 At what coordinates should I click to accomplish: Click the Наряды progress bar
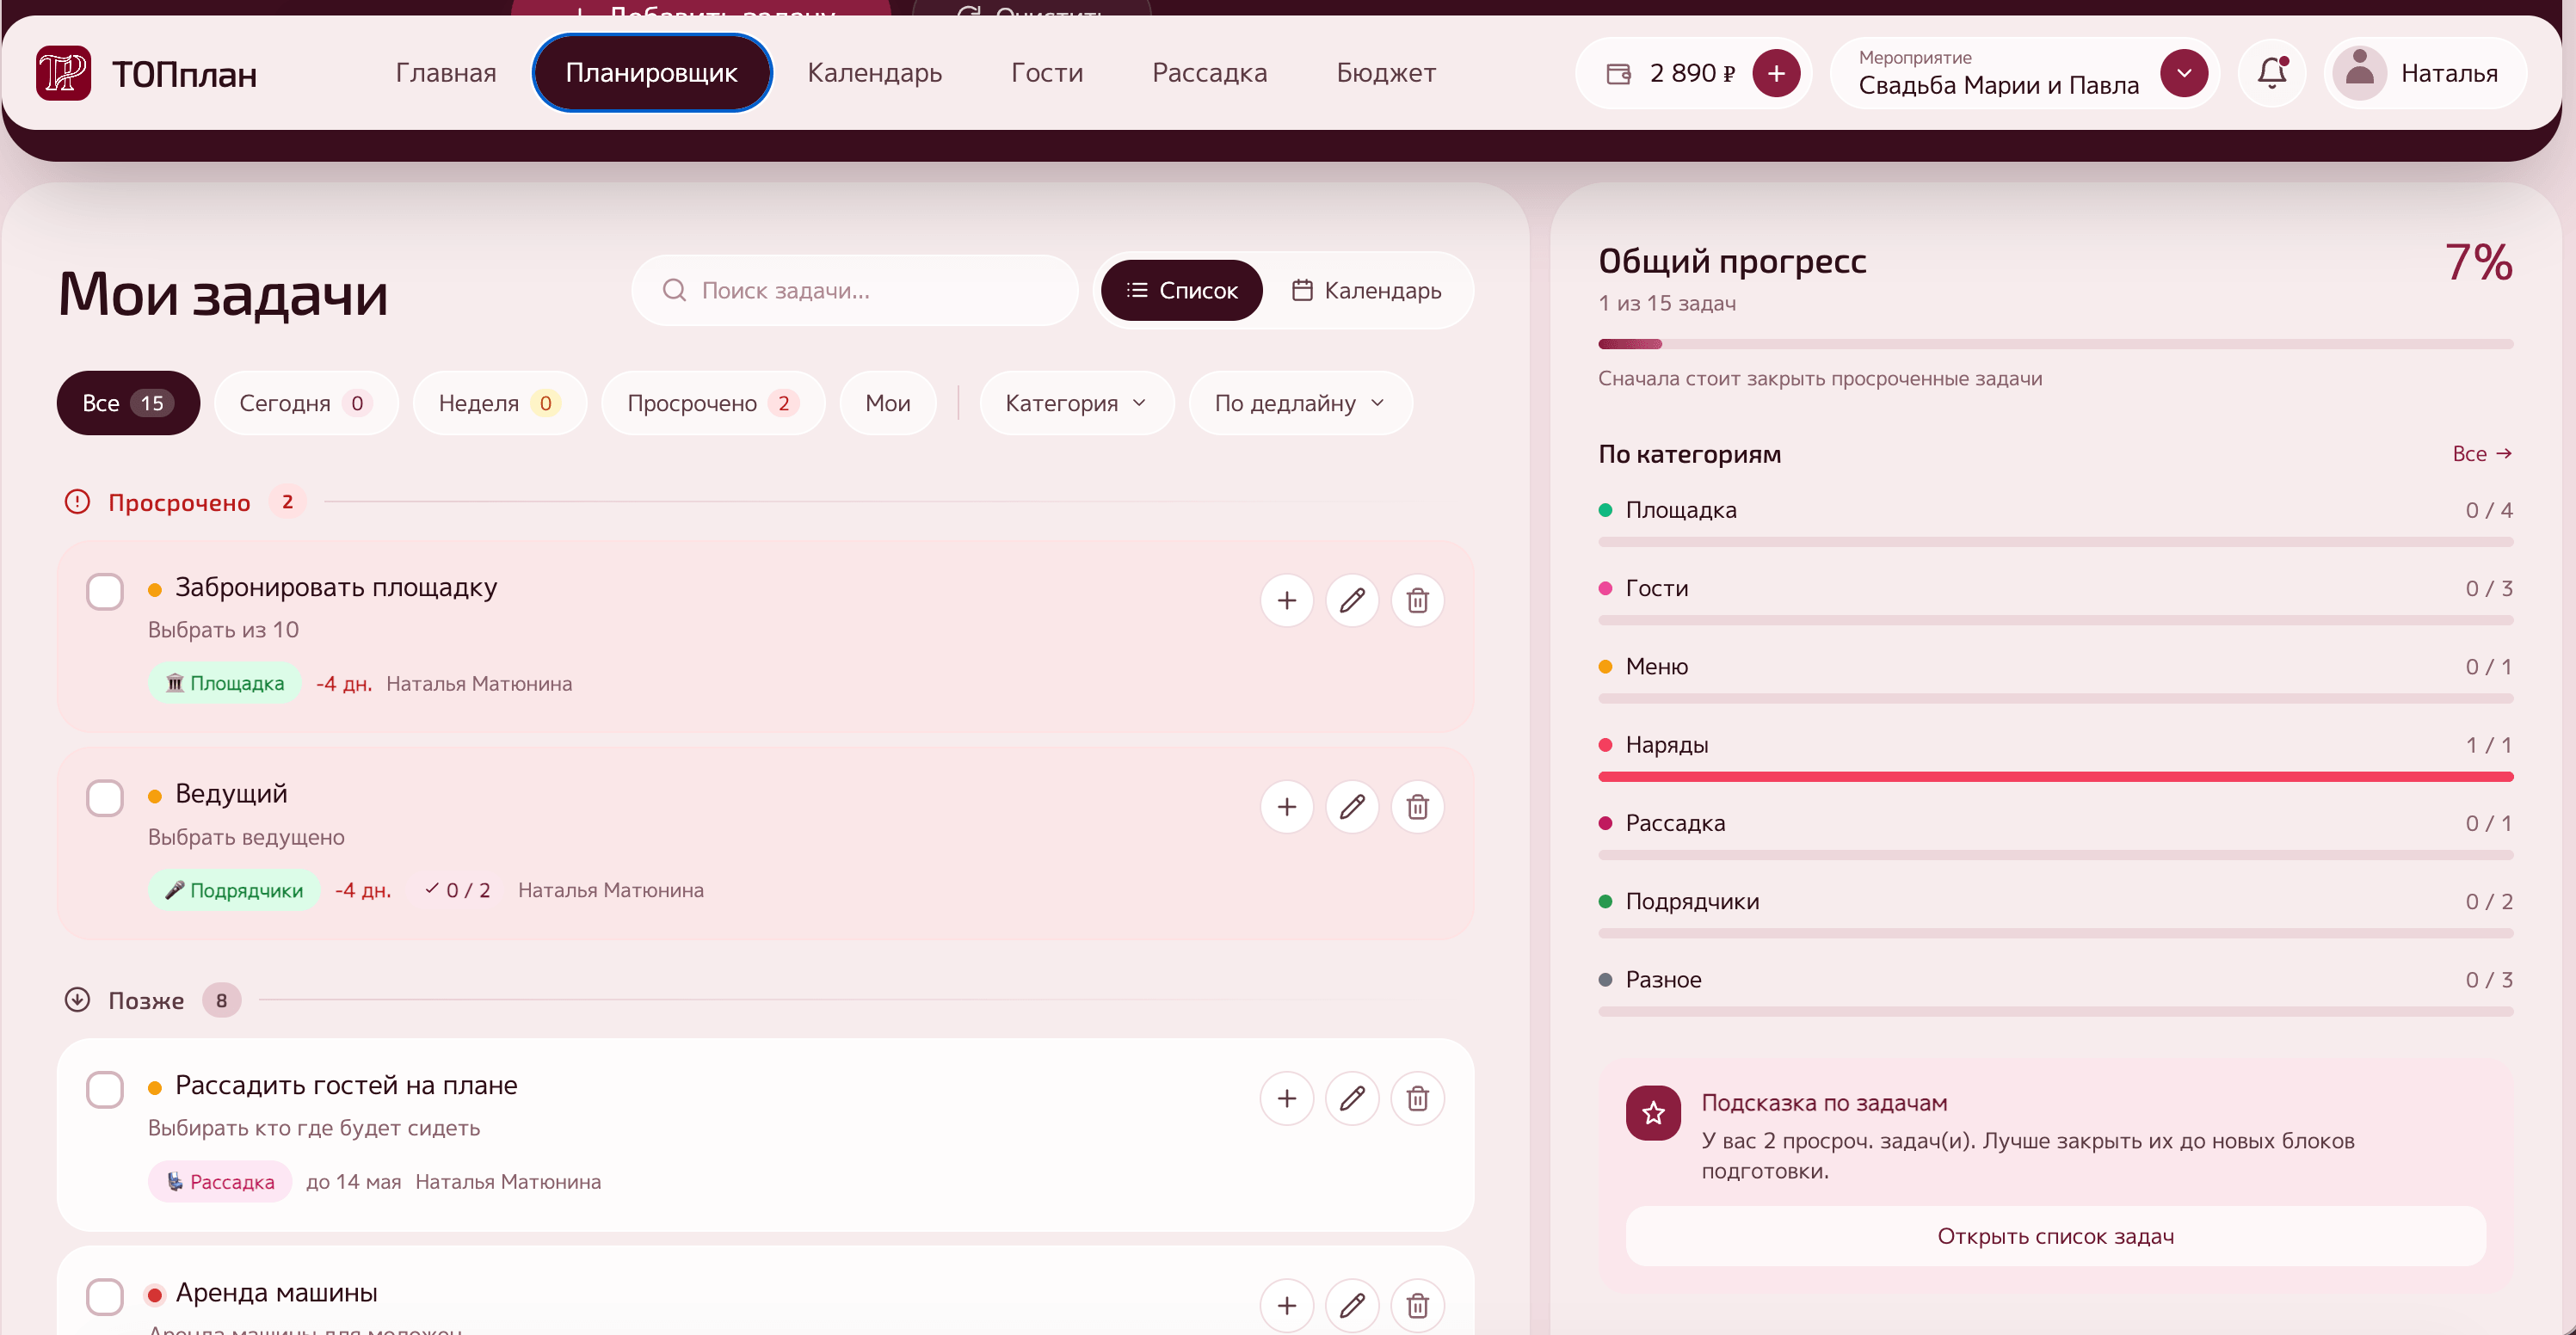(x=2055, y=777)
